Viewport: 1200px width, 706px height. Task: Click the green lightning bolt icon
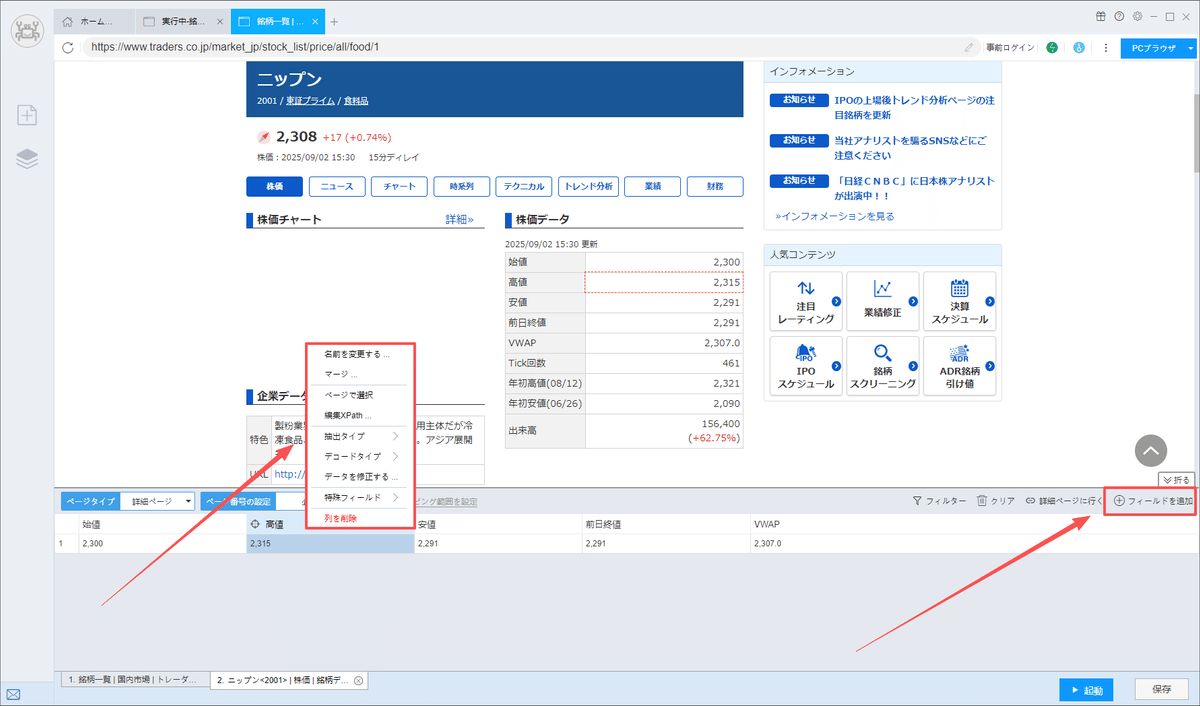(1052, 47)
